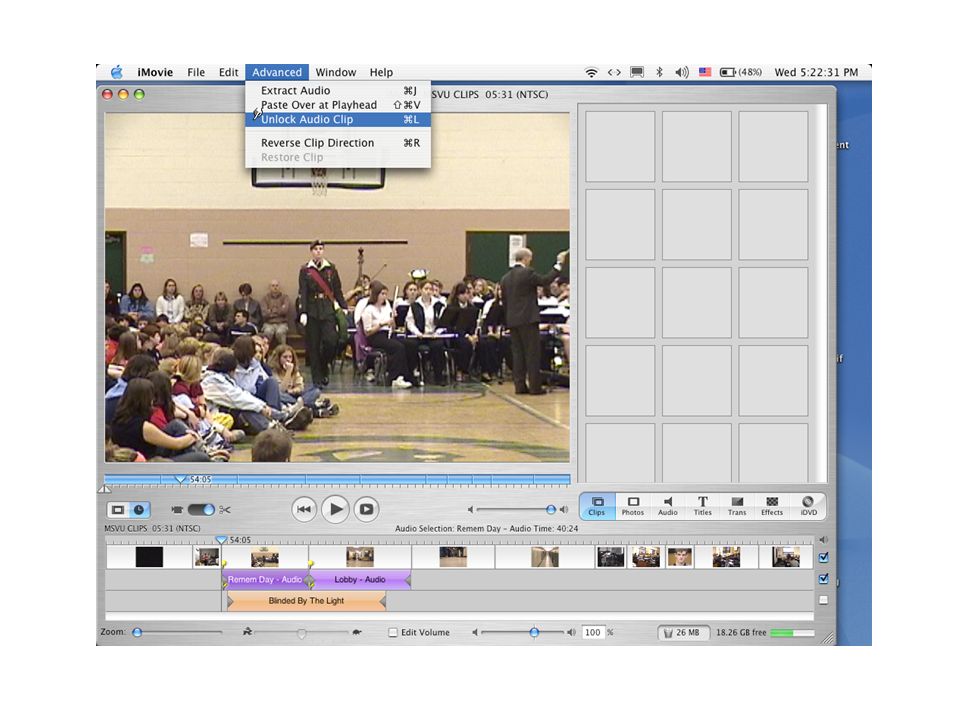
Task: Click the camera mode icon
Action: [177, 509]
